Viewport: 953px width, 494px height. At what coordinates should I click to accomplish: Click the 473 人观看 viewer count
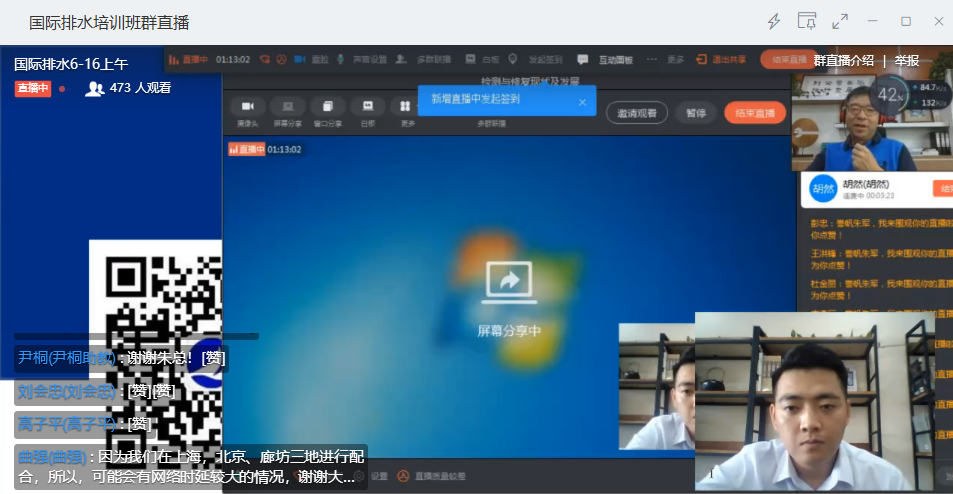(x=129, y=88)
